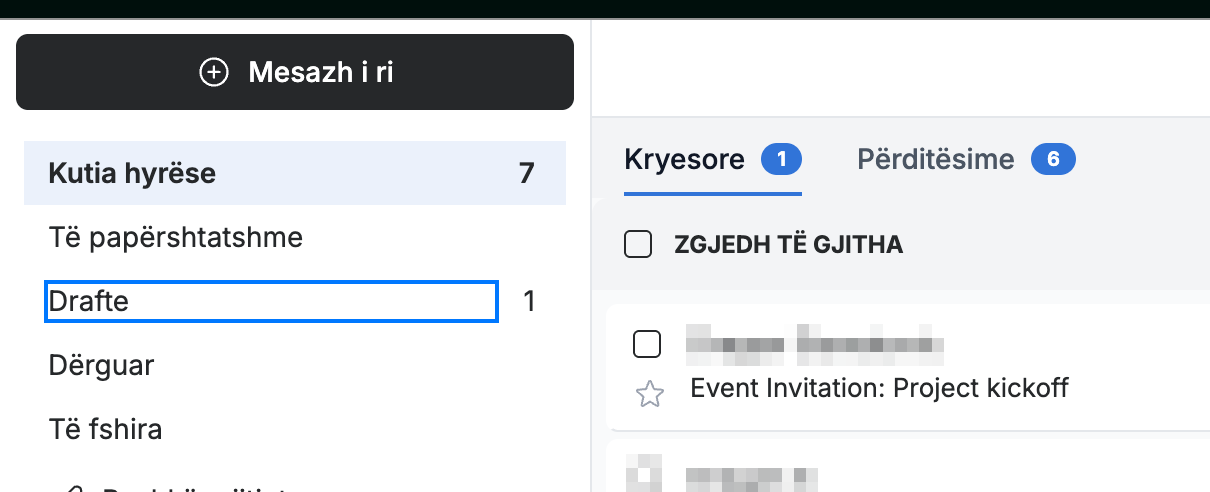Image resolution: width=1210 pixels, height=492 pixels.
Task: Click the blurred sender name of first email
Action: click(815, 344)
